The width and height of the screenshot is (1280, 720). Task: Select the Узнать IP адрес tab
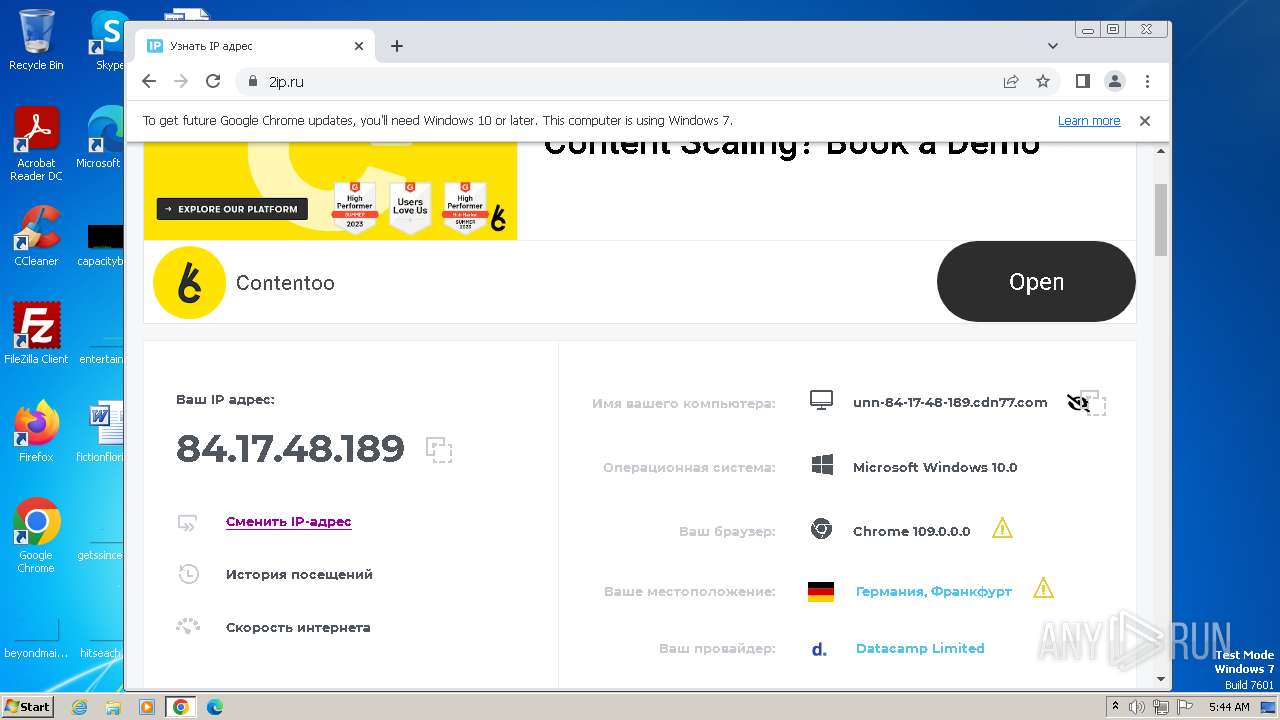(x=255, y=46)
